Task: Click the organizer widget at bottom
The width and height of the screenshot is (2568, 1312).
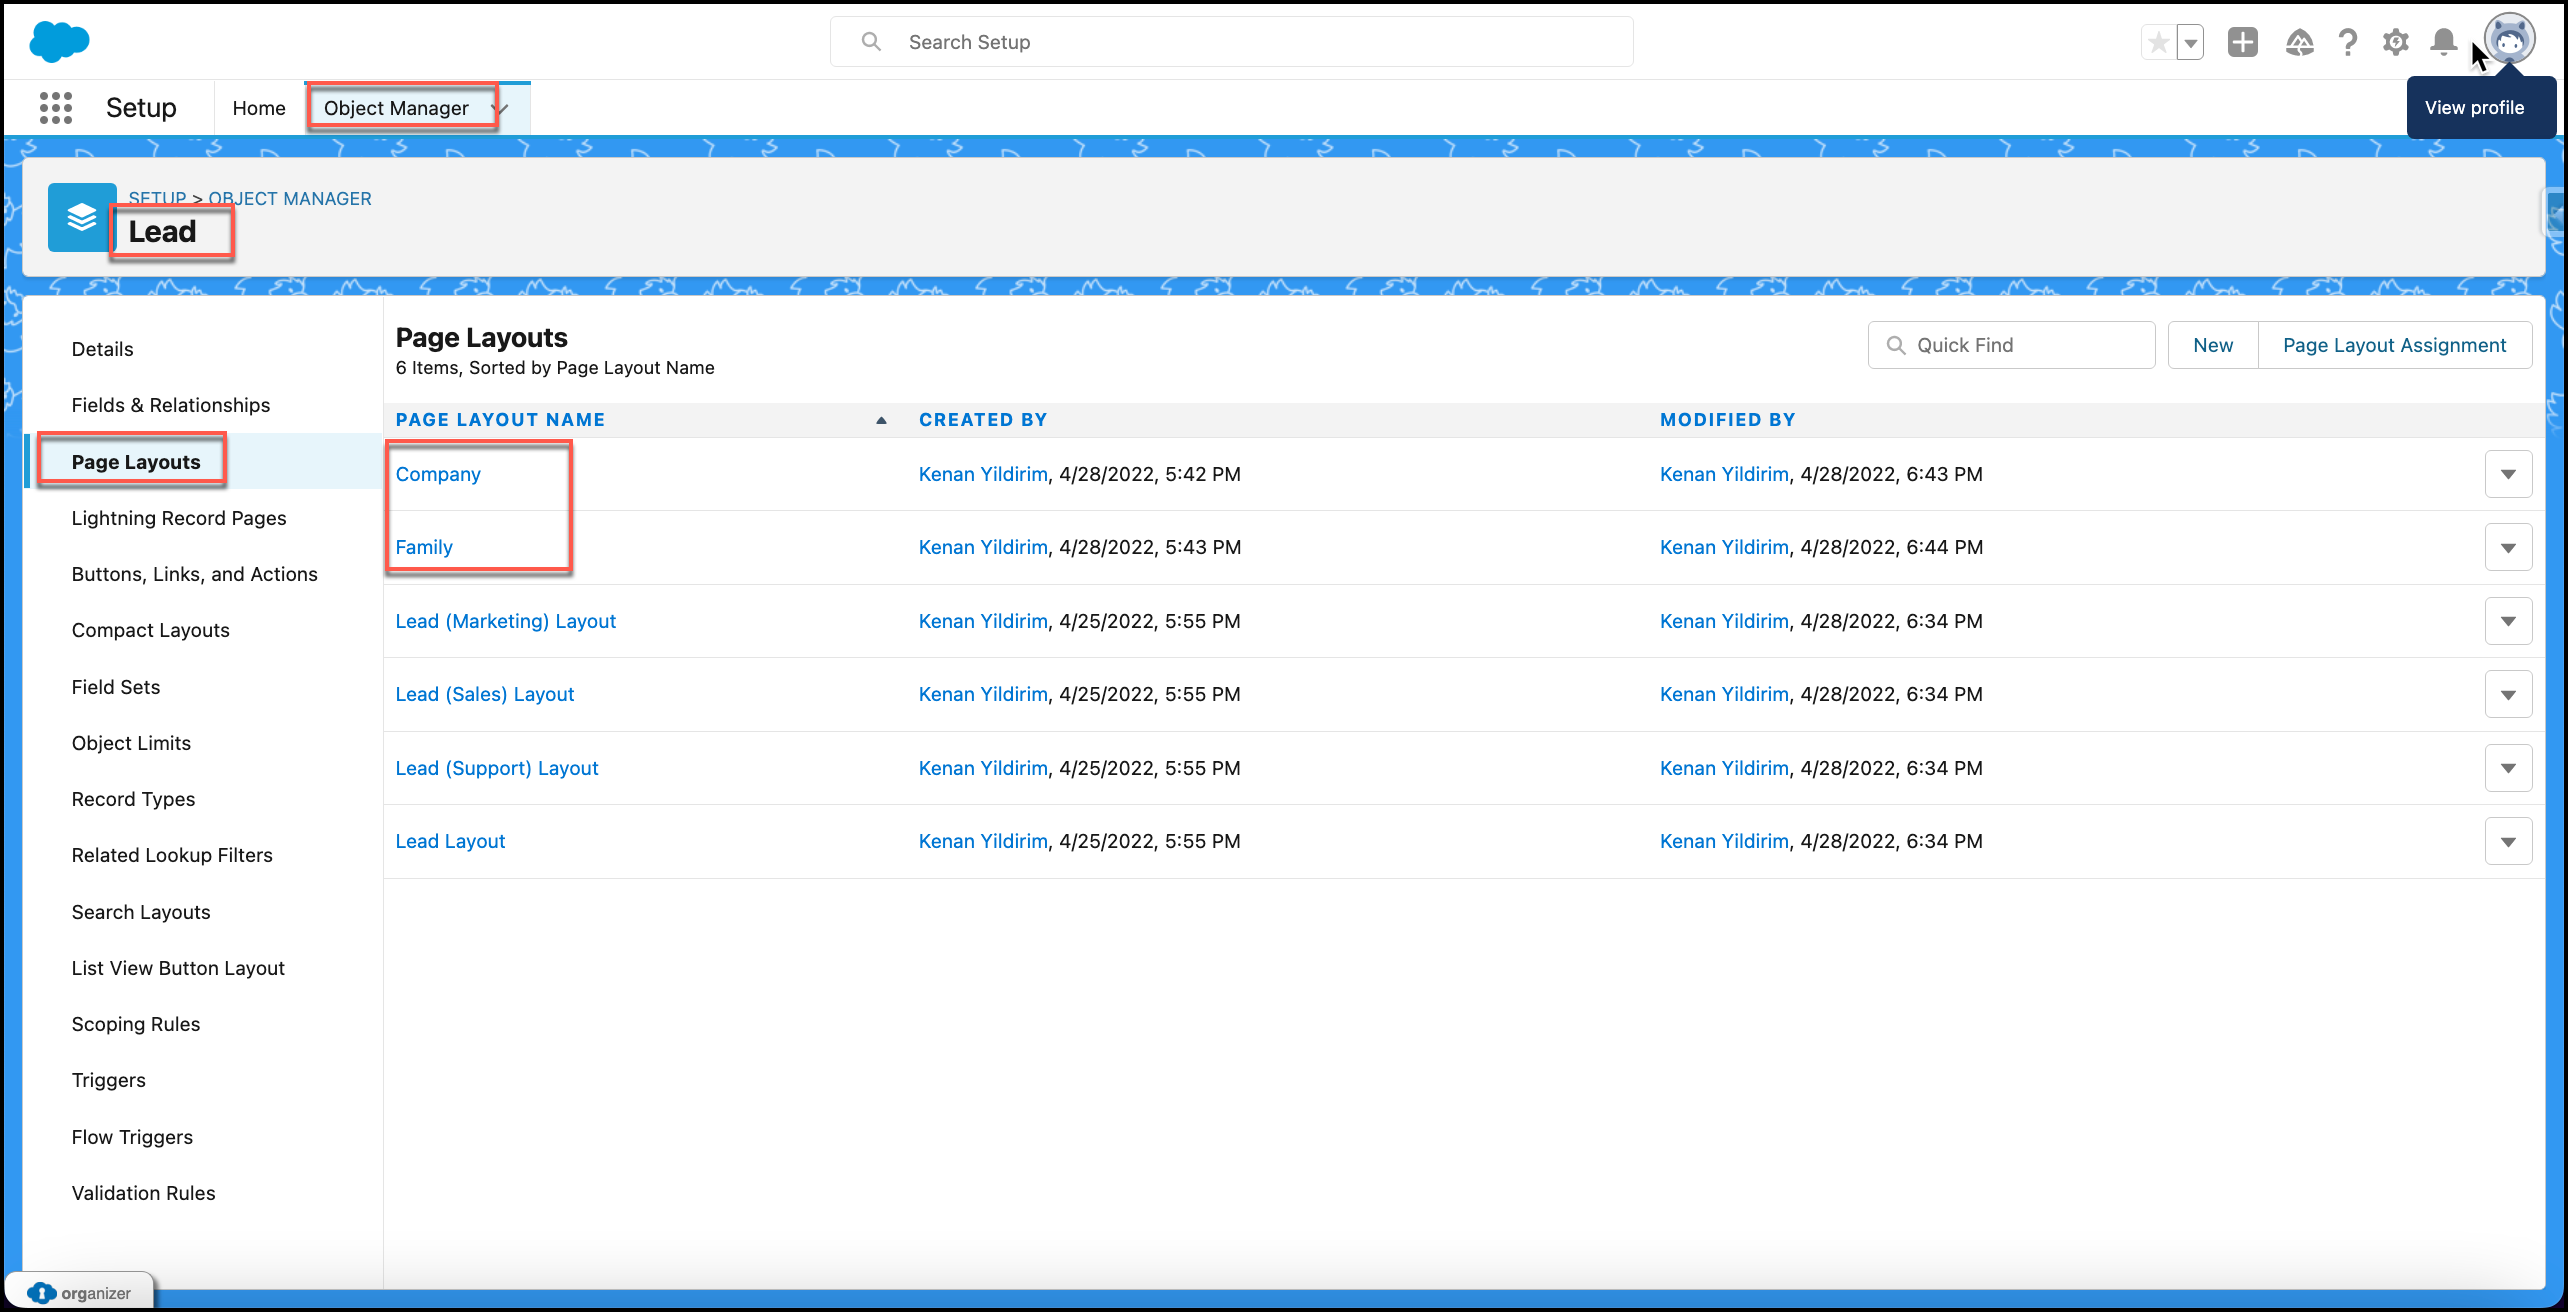Action: (x=80, y=1292)
